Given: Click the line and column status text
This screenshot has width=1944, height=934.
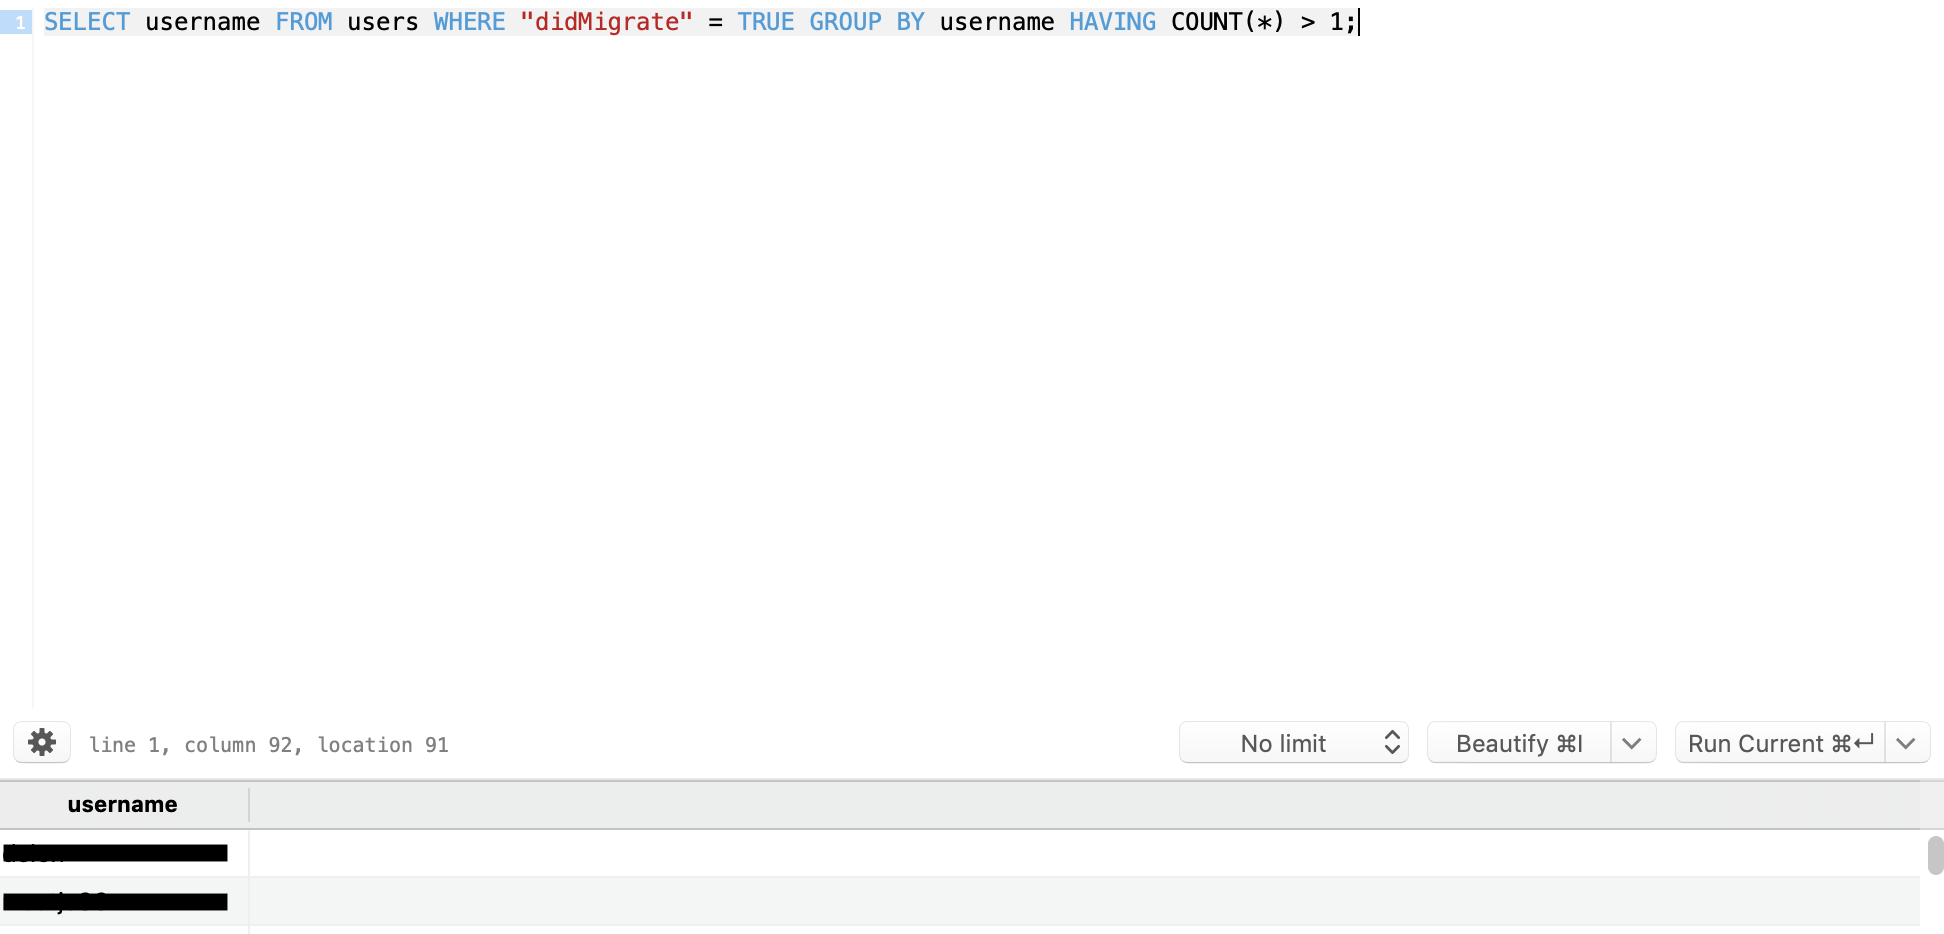Looking at the screenshot, I should 268,744.
